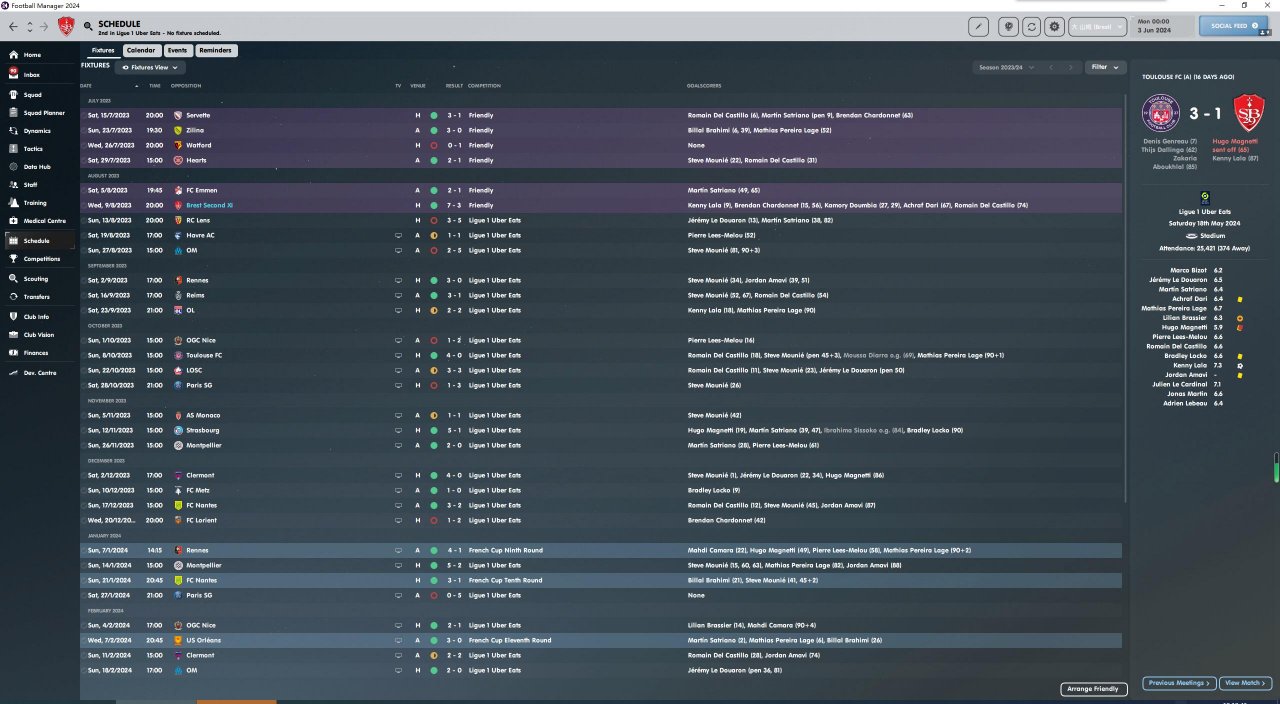This screenshot has width=1280, height=704.
Task: Open Dynamics from the sidebar
Action: pos(40,131)
